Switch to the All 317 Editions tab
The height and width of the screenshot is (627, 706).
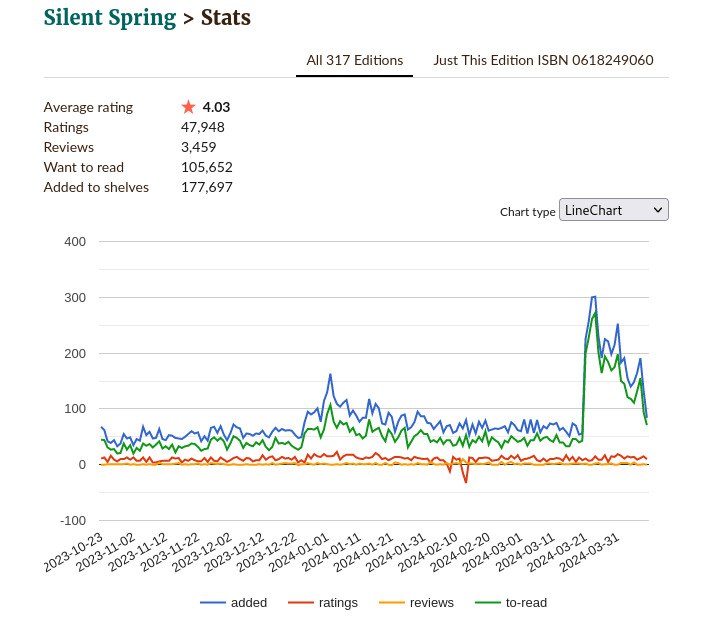coord(354,60)
